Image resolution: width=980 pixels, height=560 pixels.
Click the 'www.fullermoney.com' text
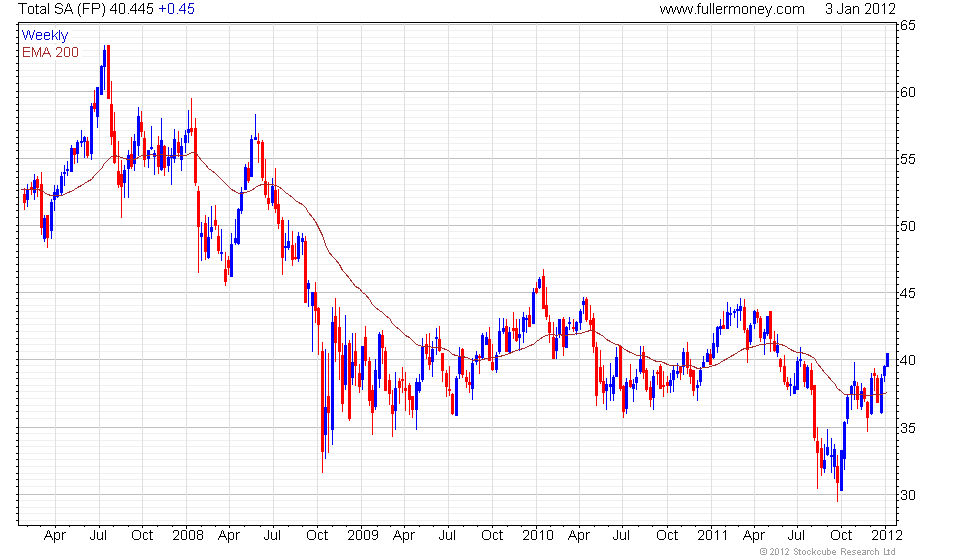(732, 9)
